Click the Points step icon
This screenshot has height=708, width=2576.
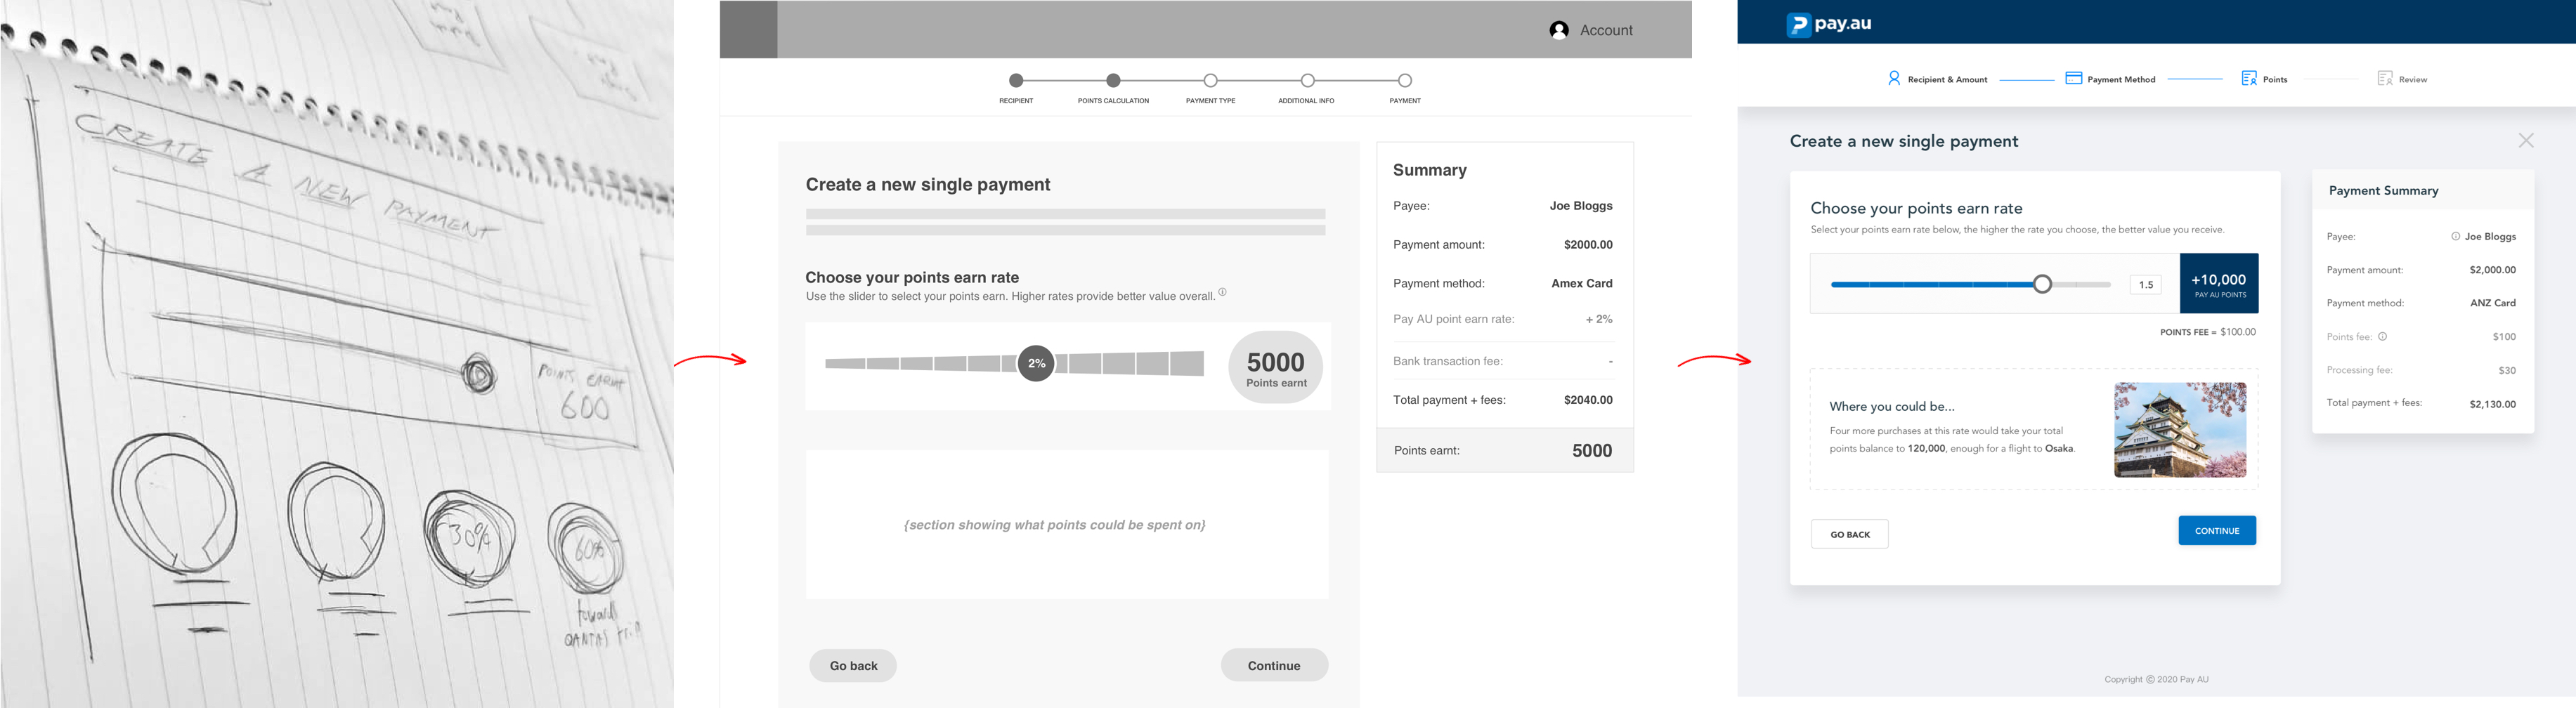[2249, 78]
